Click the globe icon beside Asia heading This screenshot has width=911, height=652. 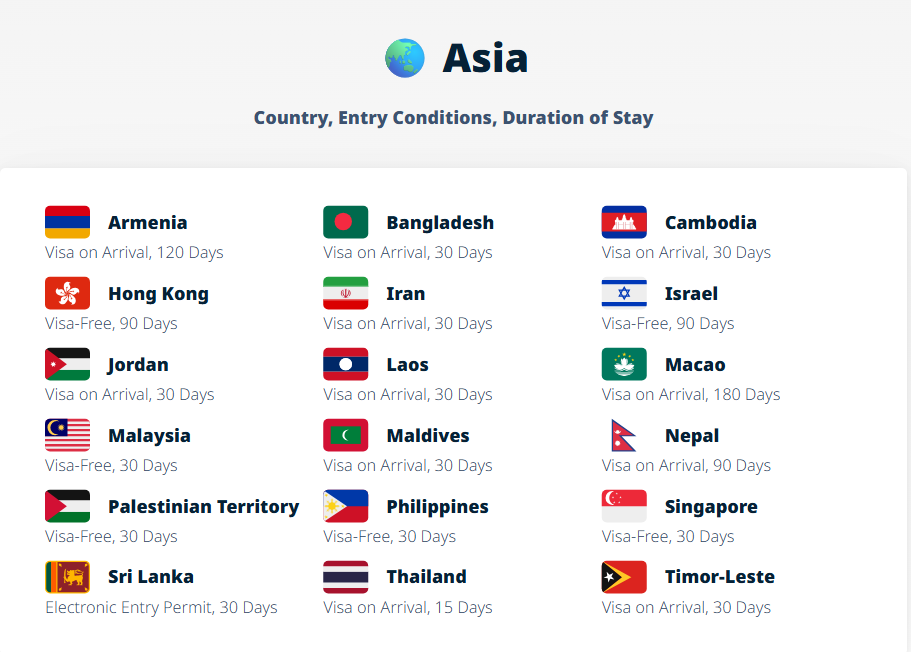point(405,58)
